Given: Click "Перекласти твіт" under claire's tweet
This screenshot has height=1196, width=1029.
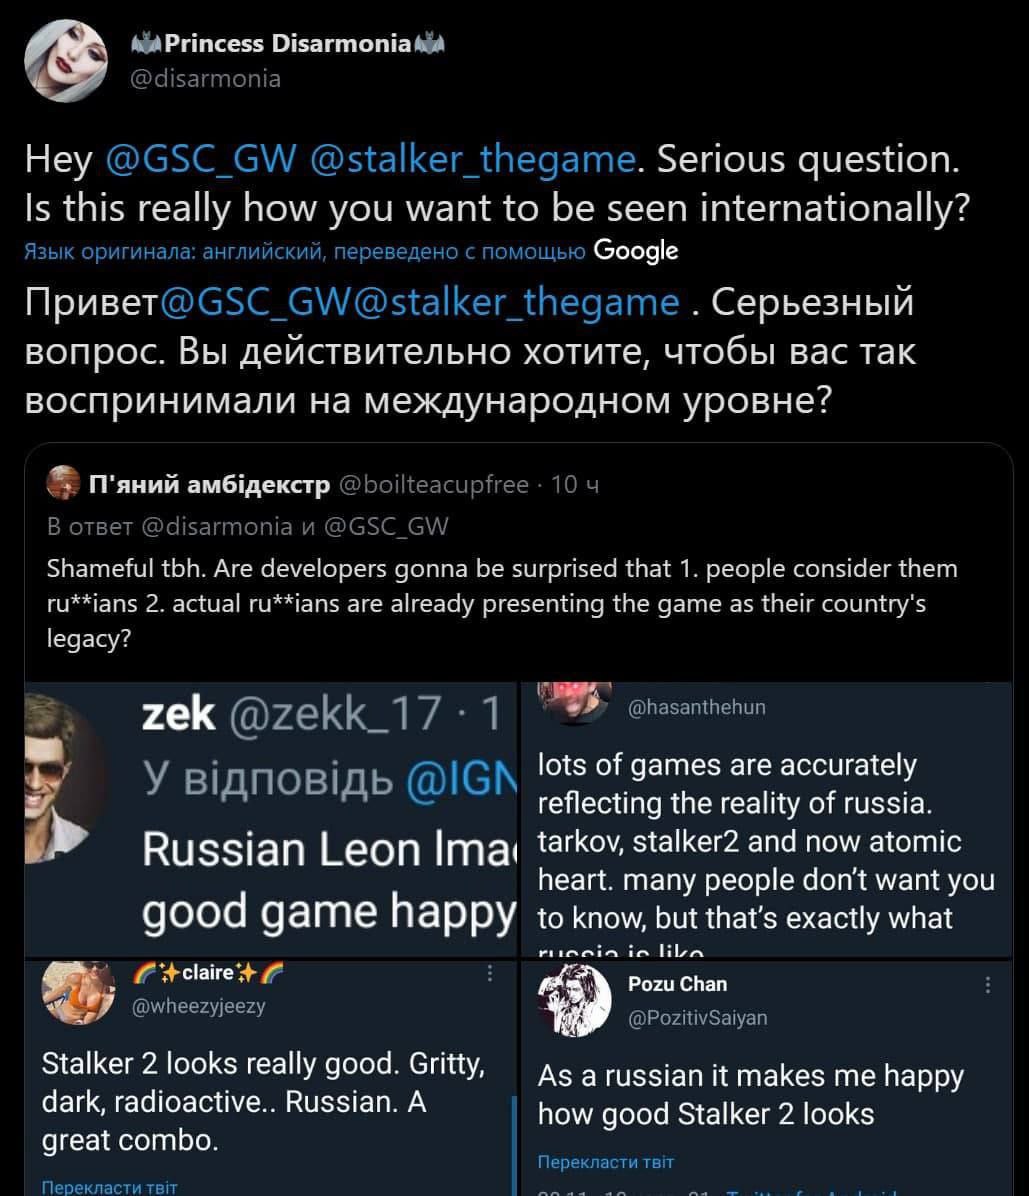Looking at the screenshot, I should click(x=110, y=1187).
